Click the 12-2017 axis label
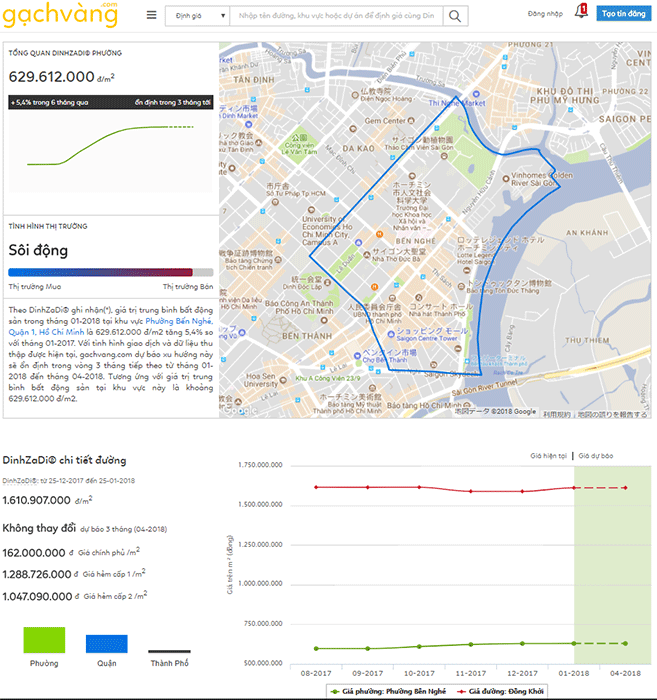 coord(522,673)
